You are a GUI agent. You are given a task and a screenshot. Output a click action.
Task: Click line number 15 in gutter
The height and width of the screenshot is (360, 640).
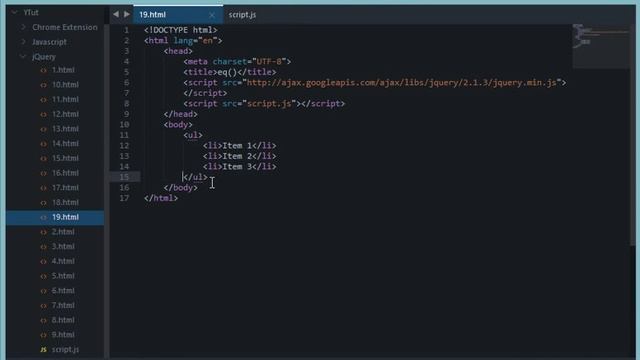click(x=124, y=177)
